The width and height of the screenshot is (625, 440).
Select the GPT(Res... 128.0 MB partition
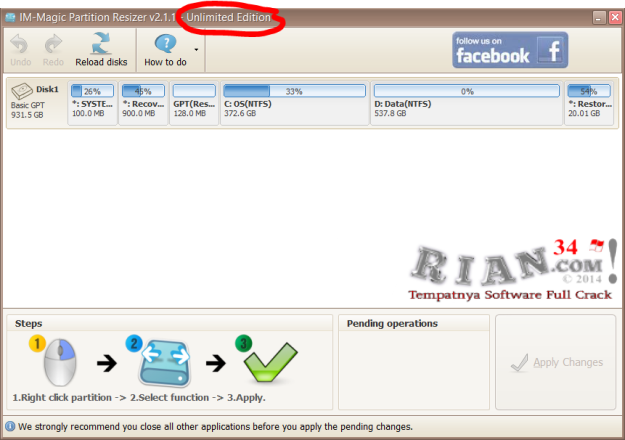click(194, 103)
